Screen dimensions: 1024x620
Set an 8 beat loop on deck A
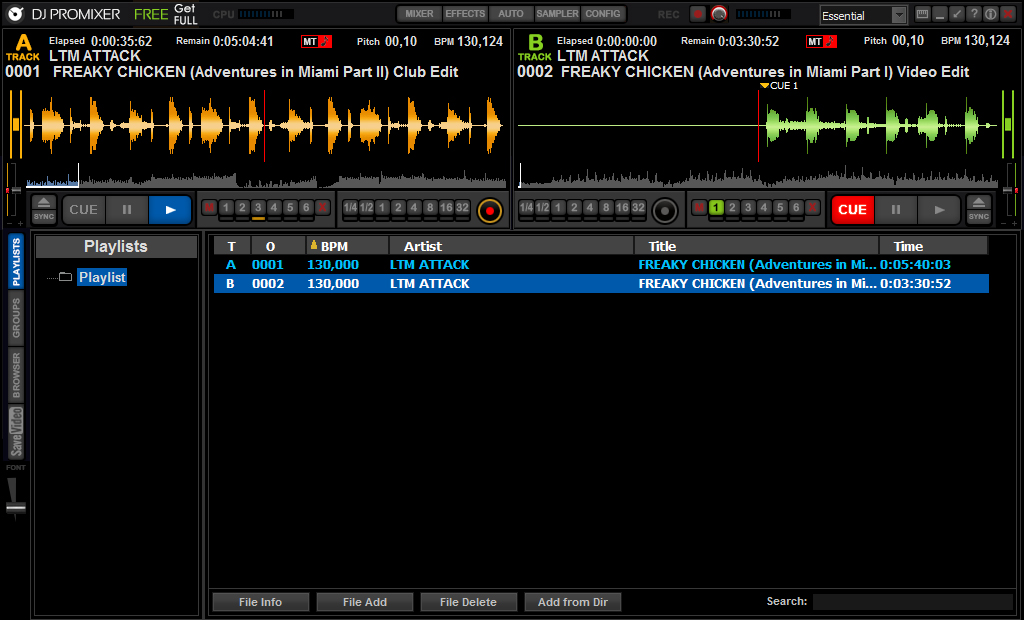coord(430,208)
